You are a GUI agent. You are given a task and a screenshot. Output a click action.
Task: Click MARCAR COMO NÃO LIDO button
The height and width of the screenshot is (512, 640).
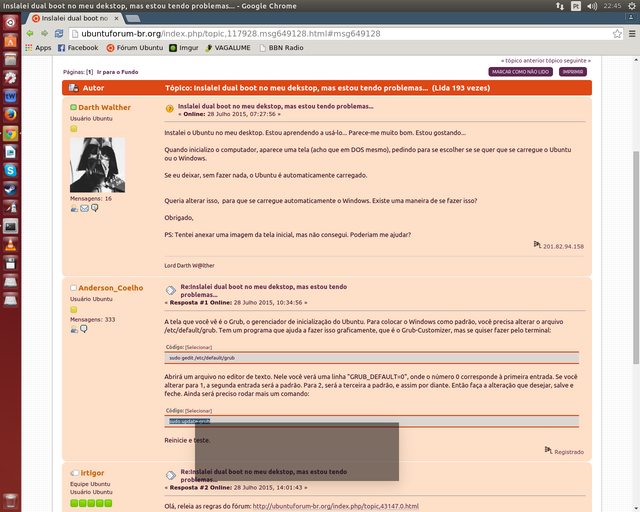pyautogui.click(x=520, y=72)
